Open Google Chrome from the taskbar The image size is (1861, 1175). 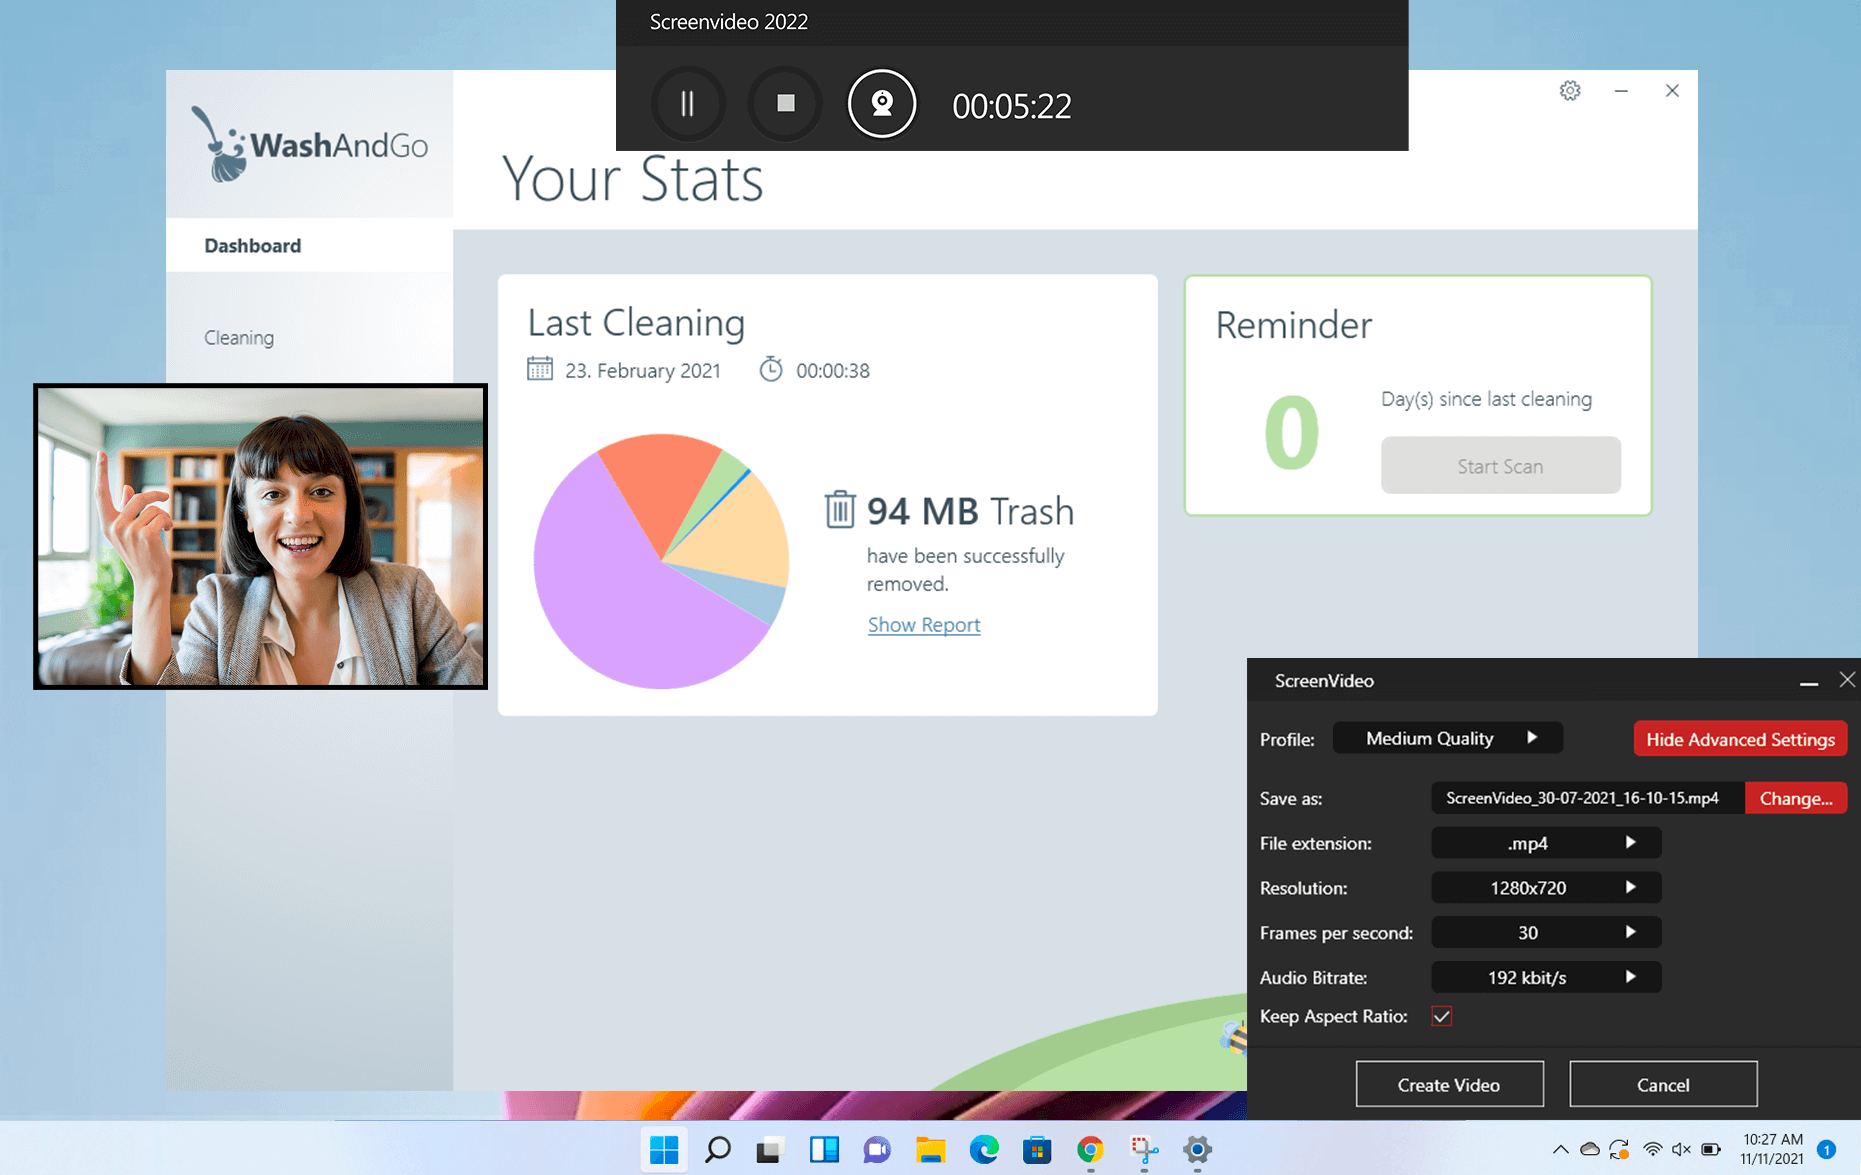coord(1089,1150)
